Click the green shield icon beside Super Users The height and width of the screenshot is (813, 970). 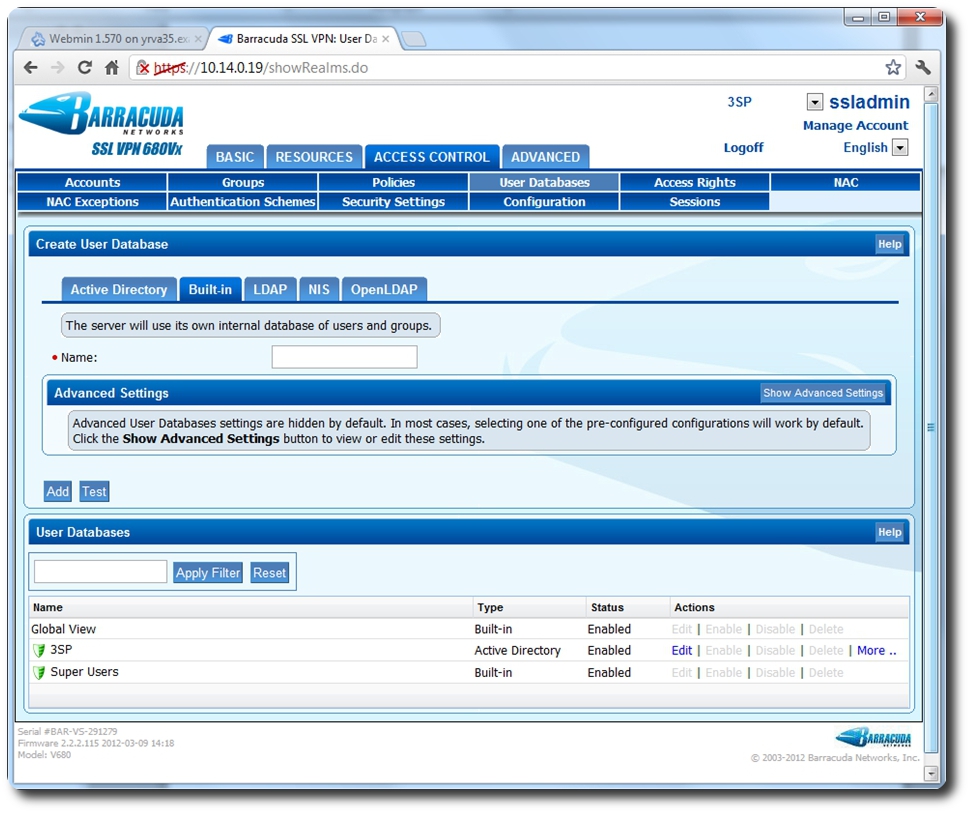click(x=39, y=673)
